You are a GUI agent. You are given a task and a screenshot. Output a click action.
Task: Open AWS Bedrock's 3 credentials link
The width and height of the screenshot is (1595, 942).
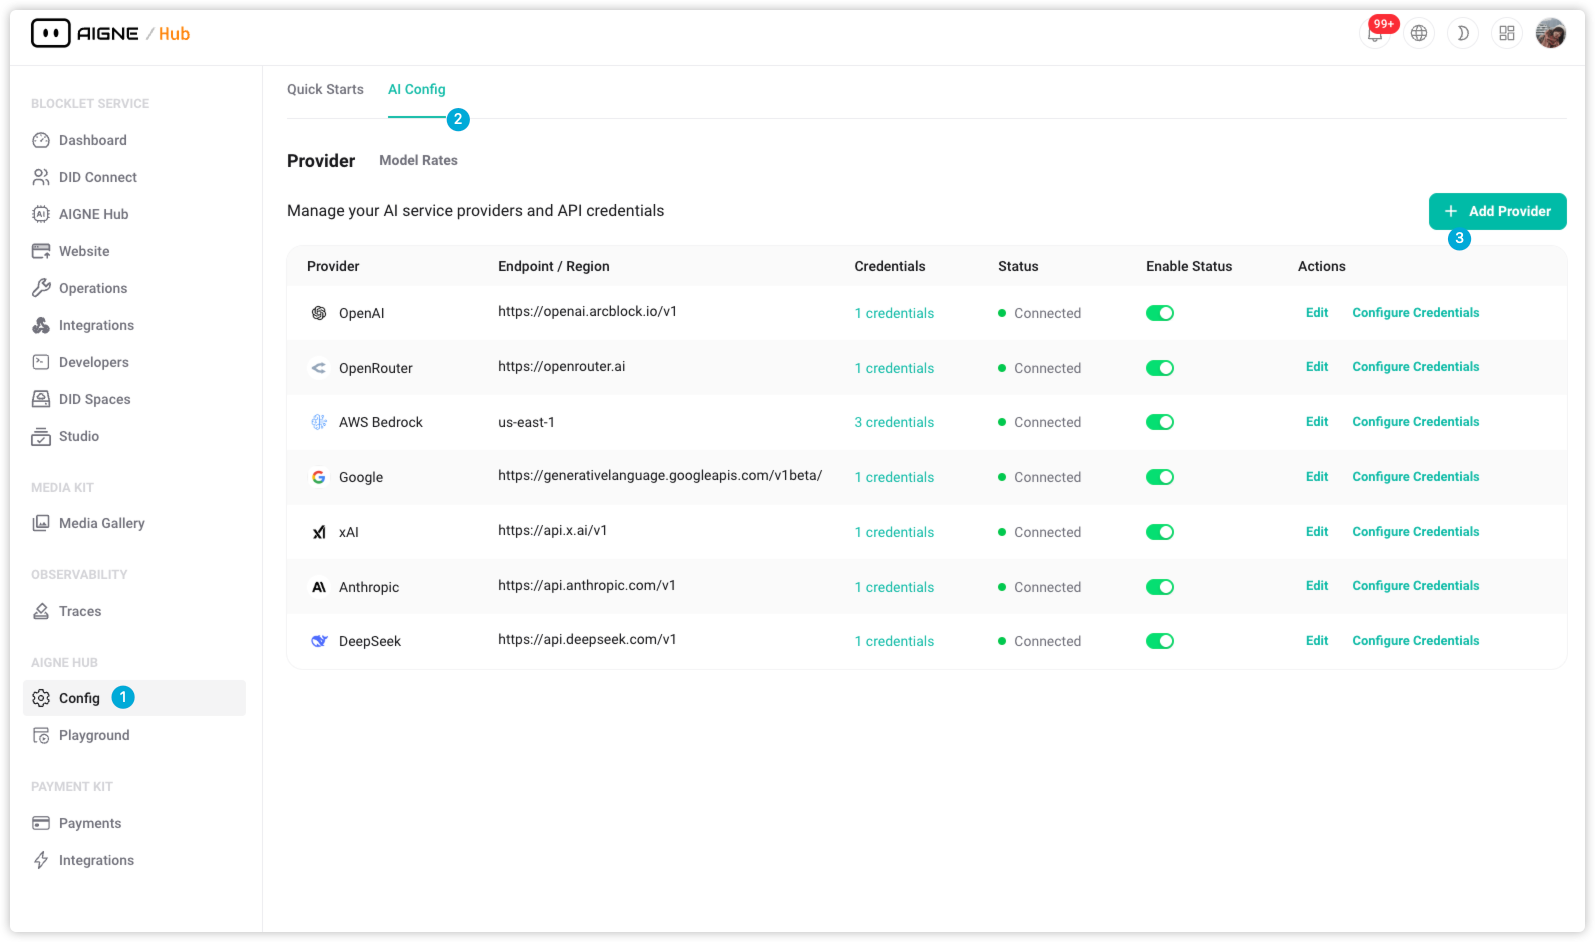coord(894,423)
